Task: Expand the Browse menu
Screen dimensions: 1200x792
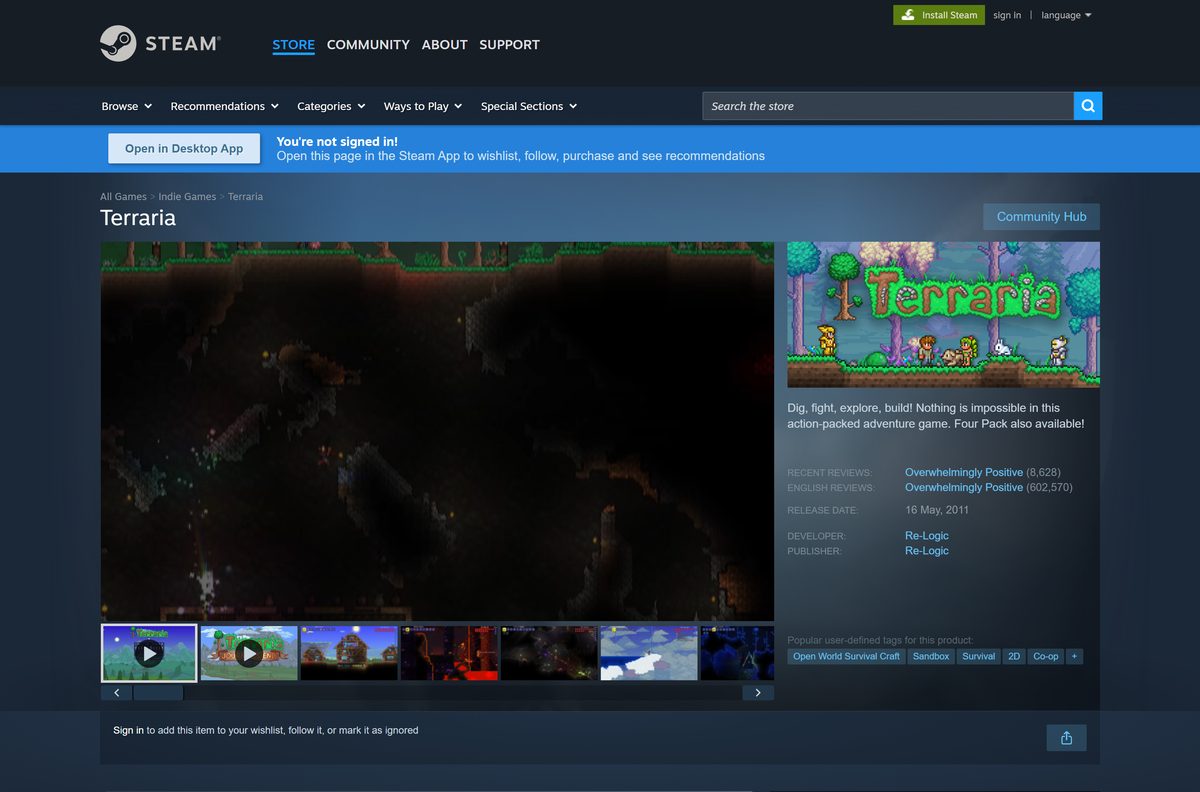Action: pos(127,106)
